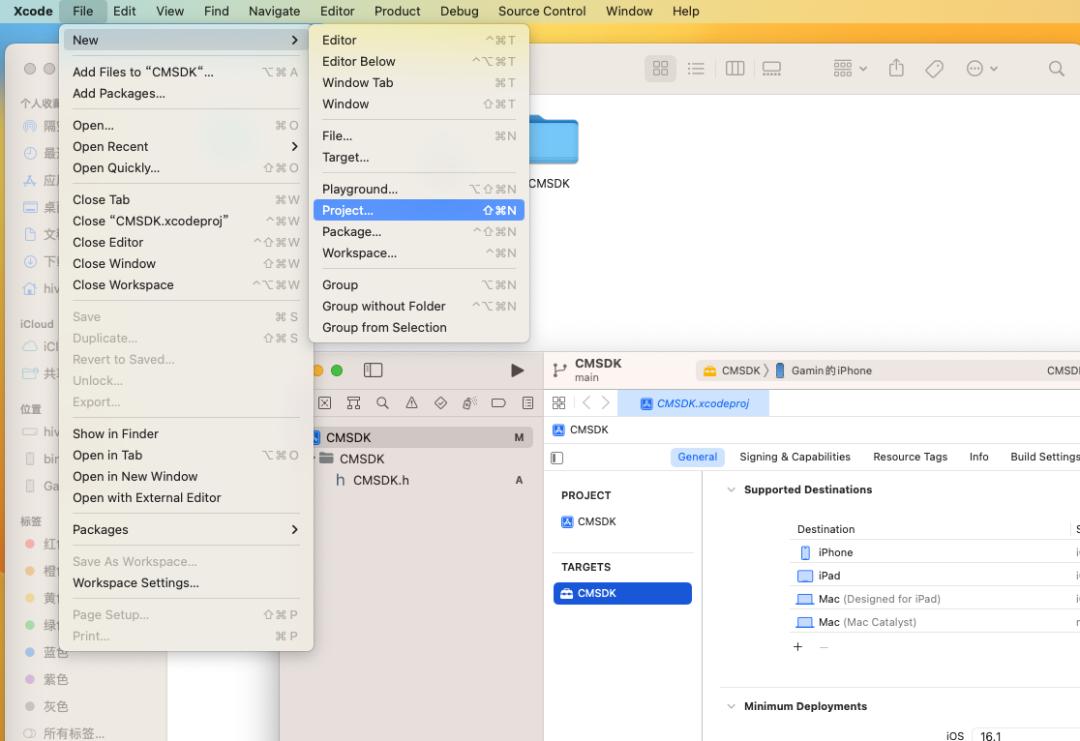The image size is (1080, 741).
Task: Choose Project... from the New submenu
Action: click(x=419, y=210)
